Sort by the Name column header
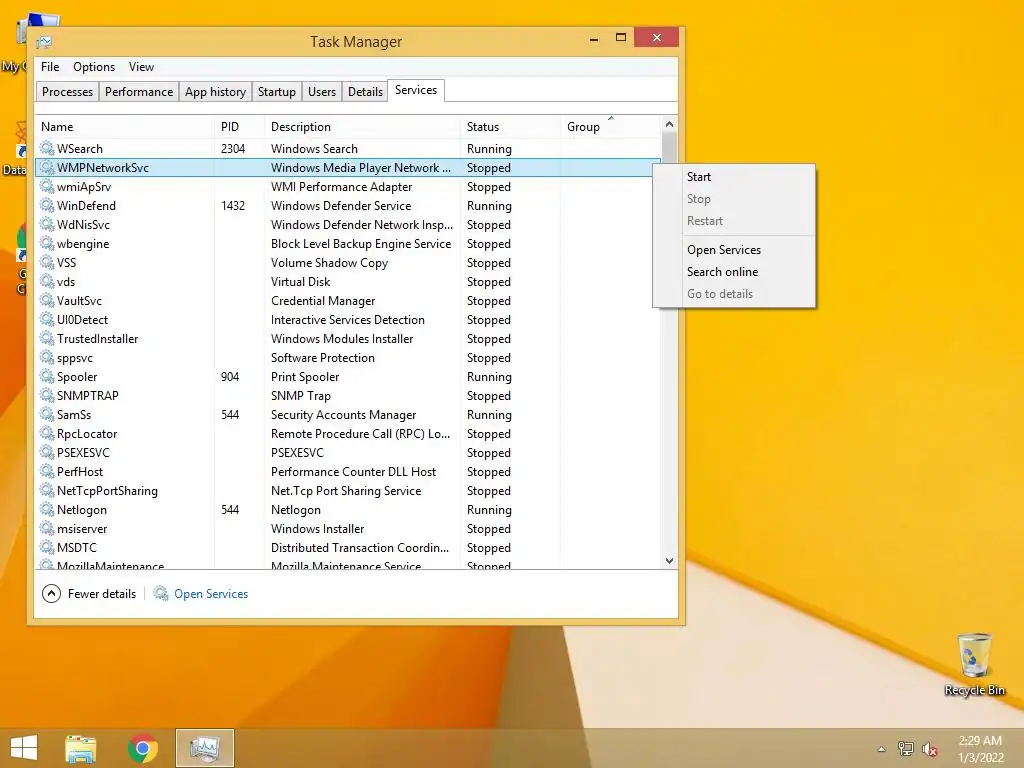1024x768 pixels. click(x=125, y=127)
